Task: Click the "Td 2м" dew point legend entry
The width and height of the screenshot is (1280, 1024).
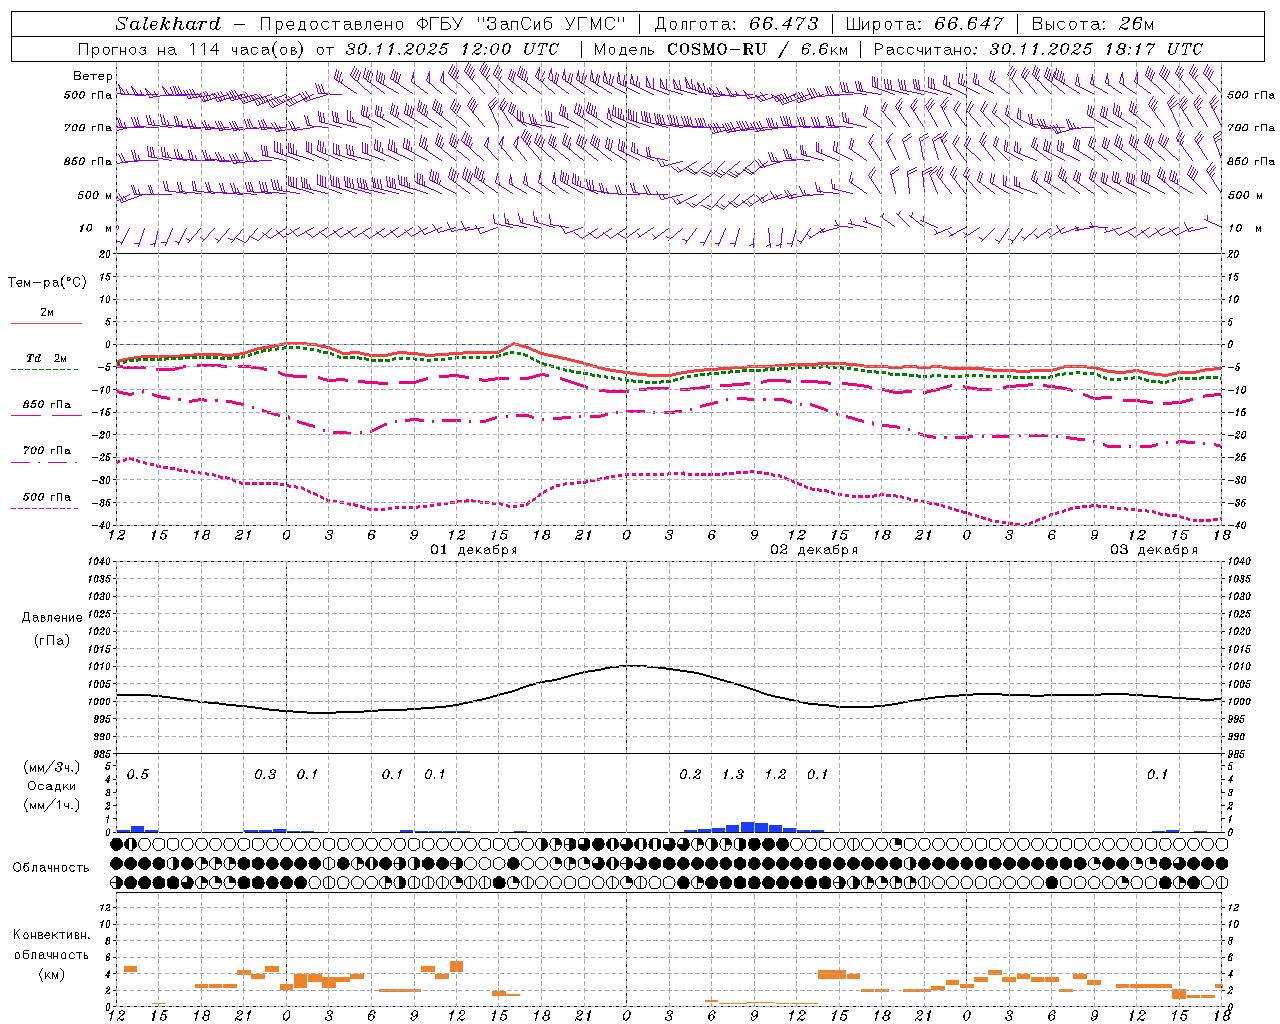Action: point(46,358)
